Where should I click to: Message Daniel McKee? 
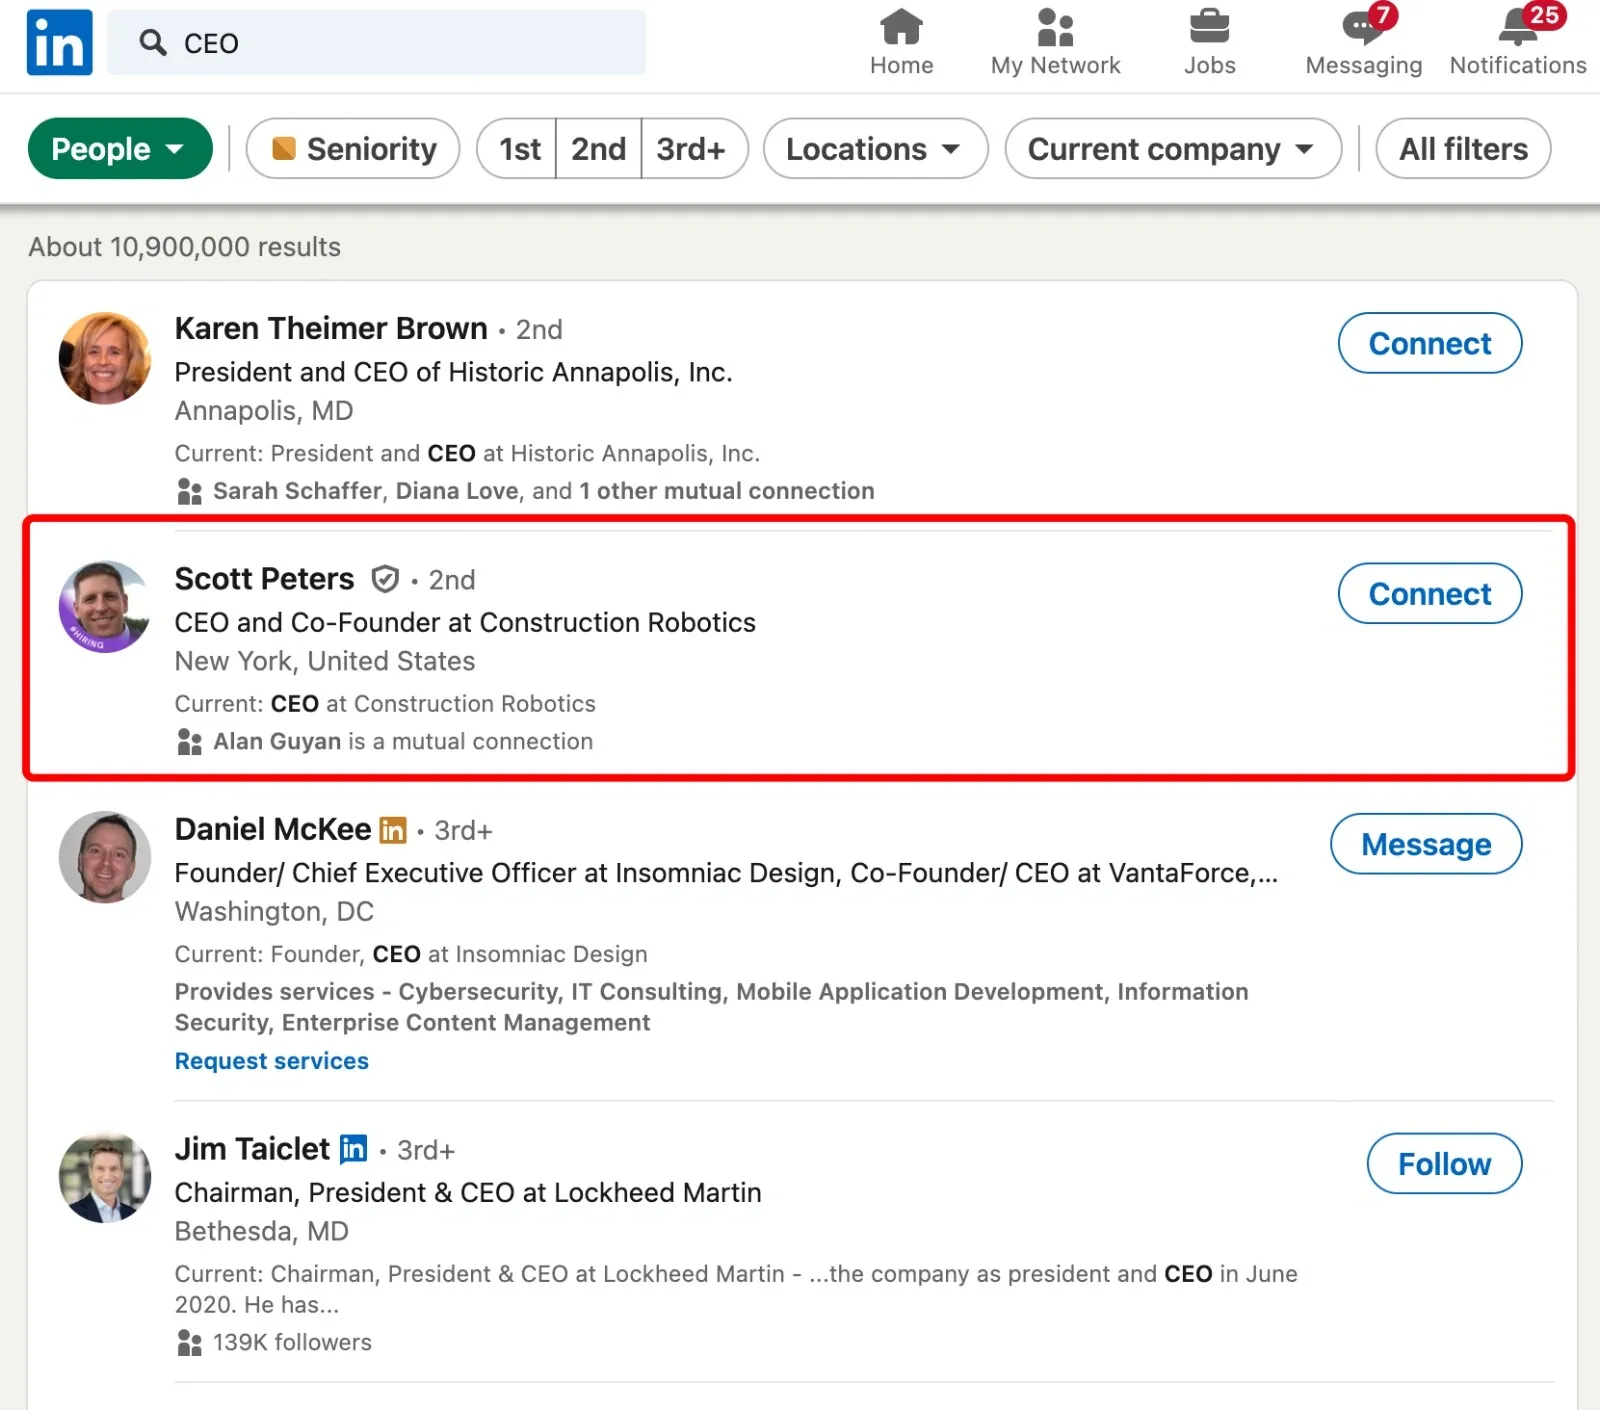point(1426,844)
